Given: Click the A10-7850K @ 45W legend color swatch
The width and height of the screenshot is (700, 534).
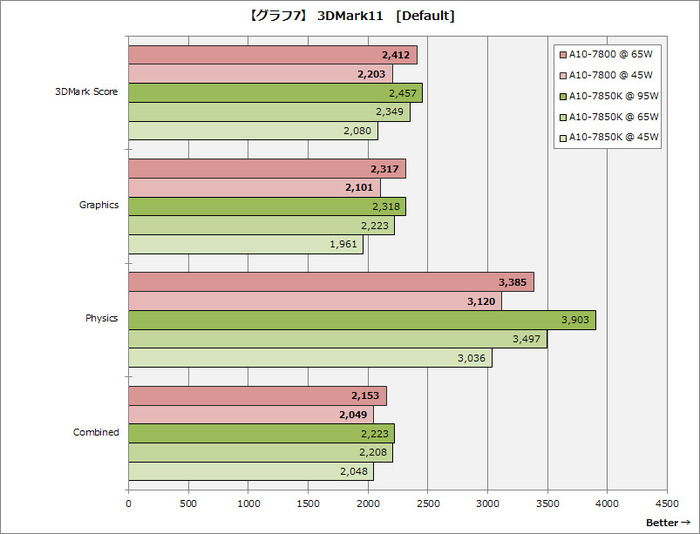Looking at the screenshot, I should coord(563,138).
